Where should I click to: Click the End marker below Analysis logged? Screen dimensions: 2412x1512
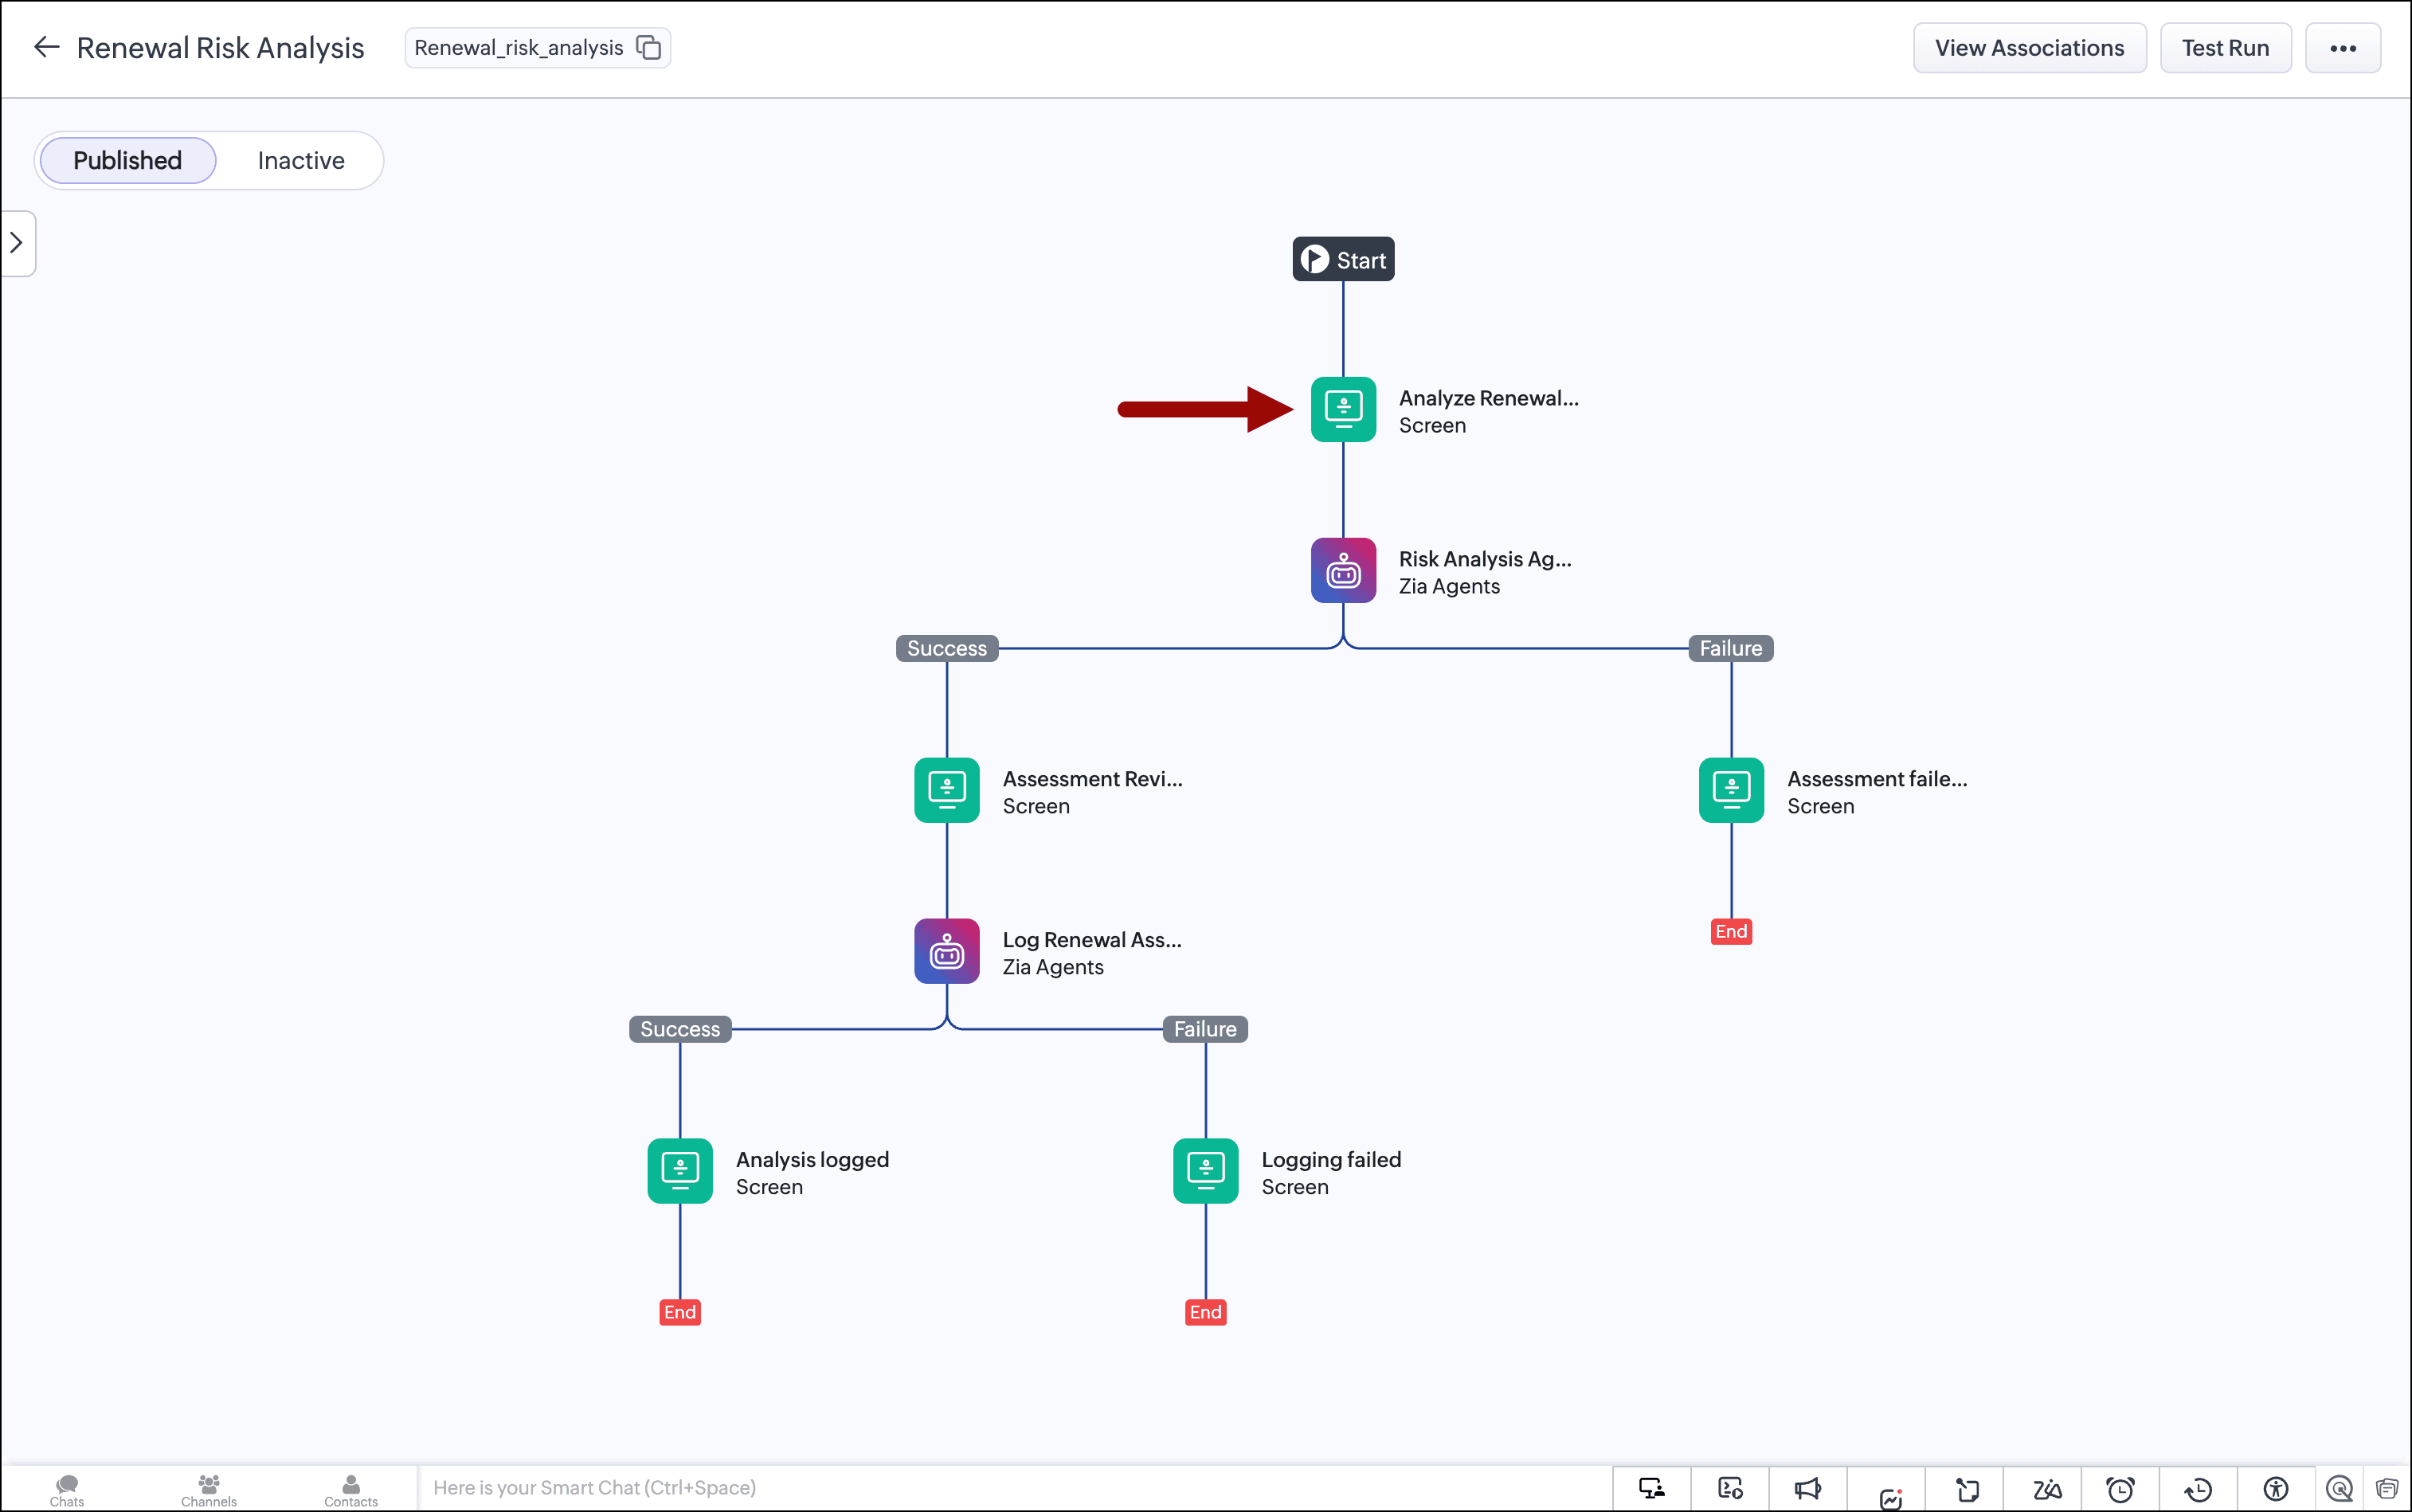679,1312
